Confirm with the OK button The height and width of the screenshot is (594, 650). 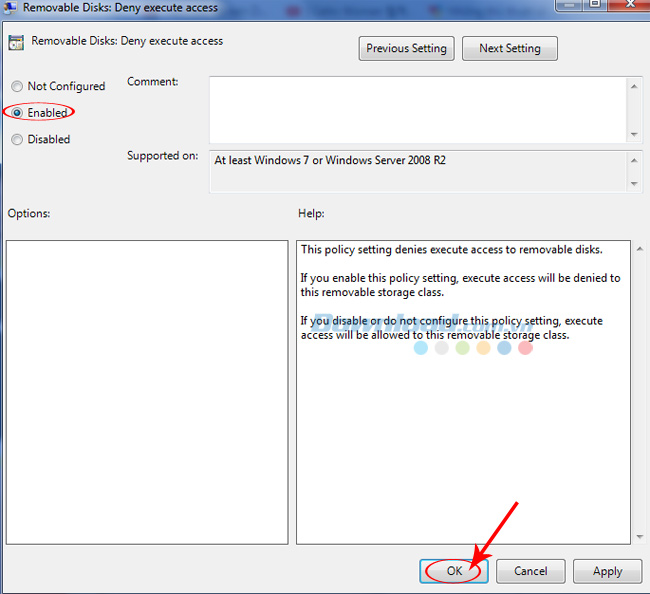[x=454, y=571]
